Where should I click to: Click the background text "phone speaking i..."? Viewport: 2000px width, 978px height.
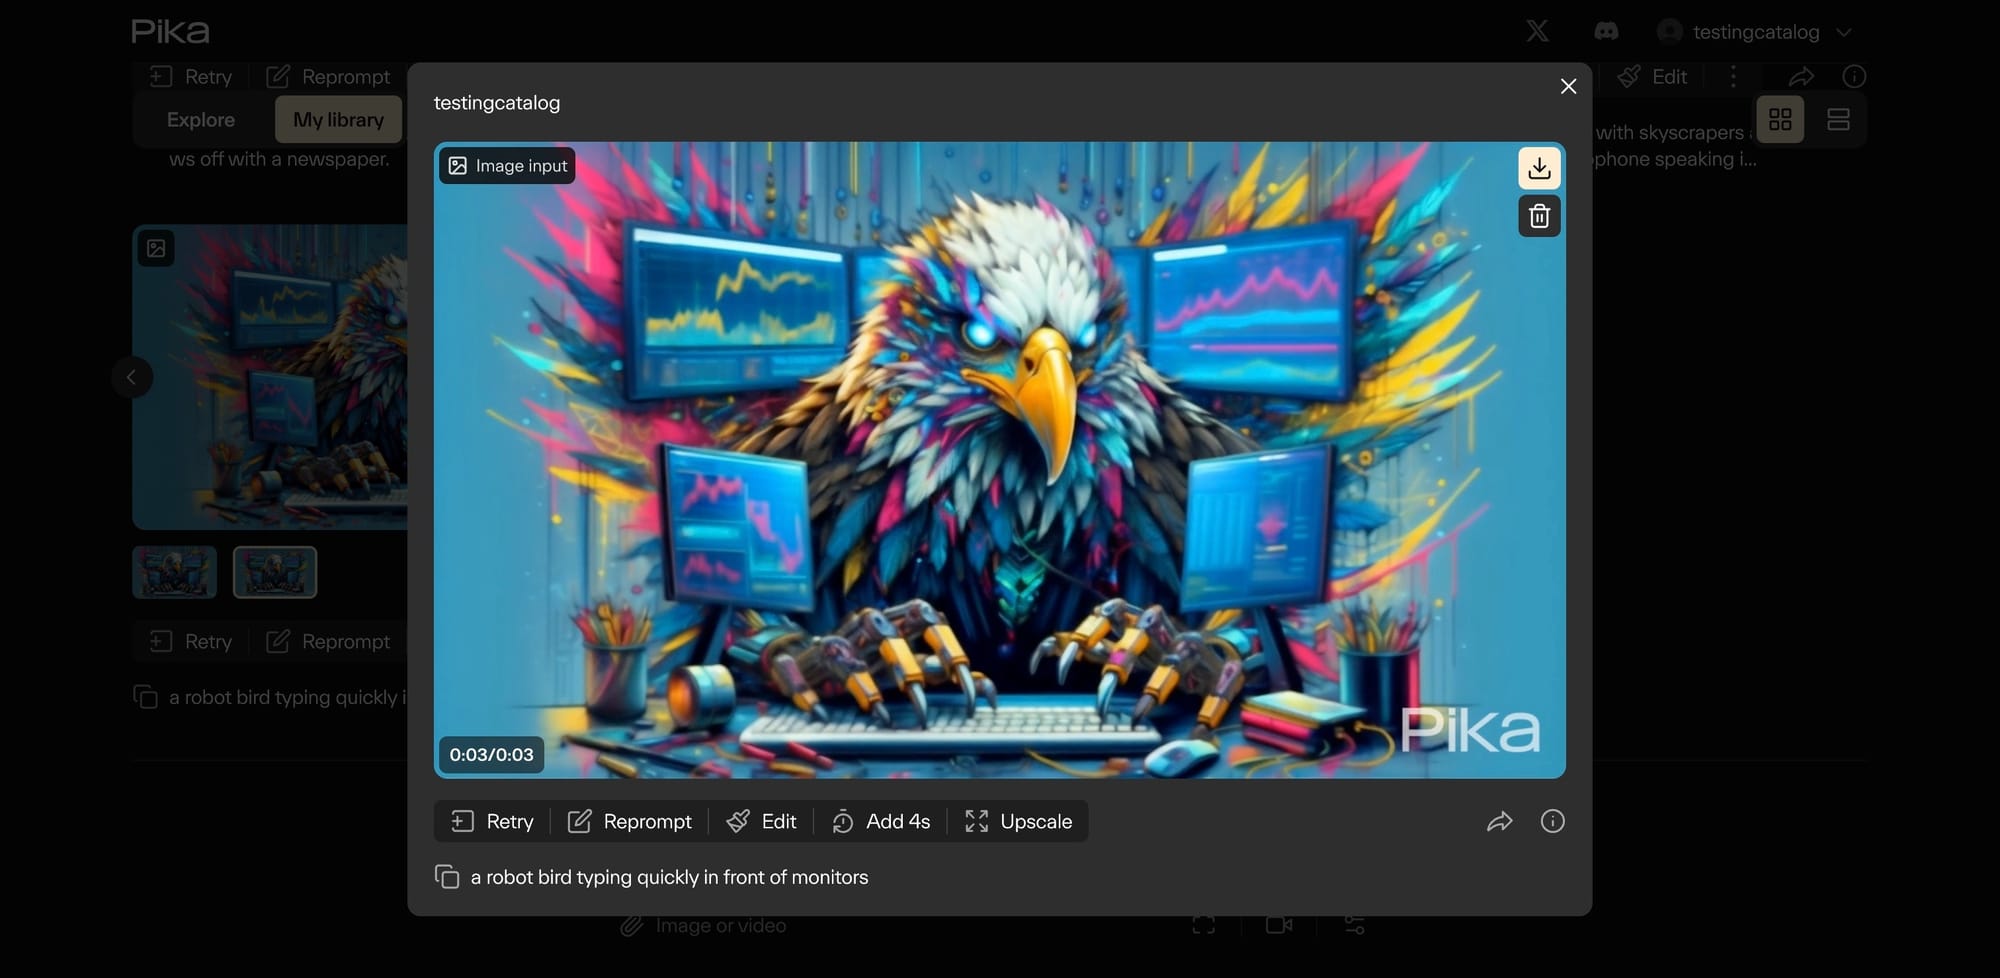click(1675, 159)
